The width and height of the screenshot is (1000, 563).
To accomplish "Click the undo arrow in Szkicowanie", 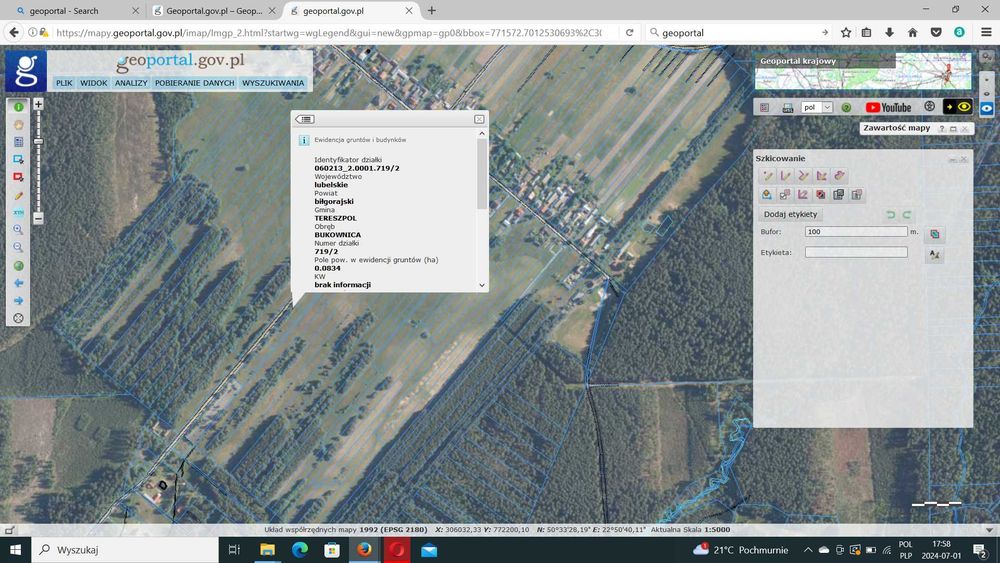I will [x=891, y=215].
